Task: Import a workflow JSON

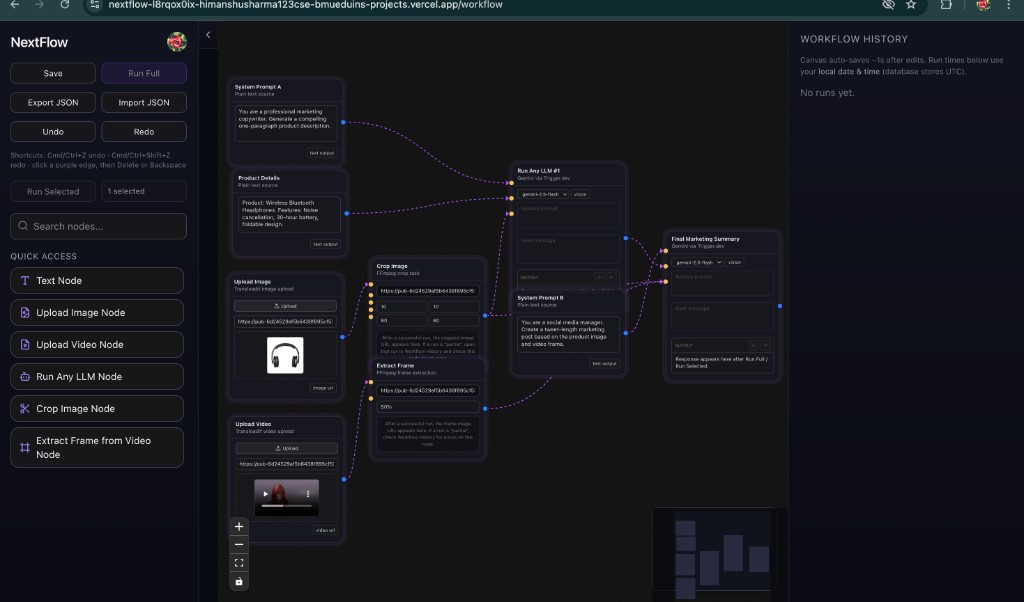Action: click(144, 103)
